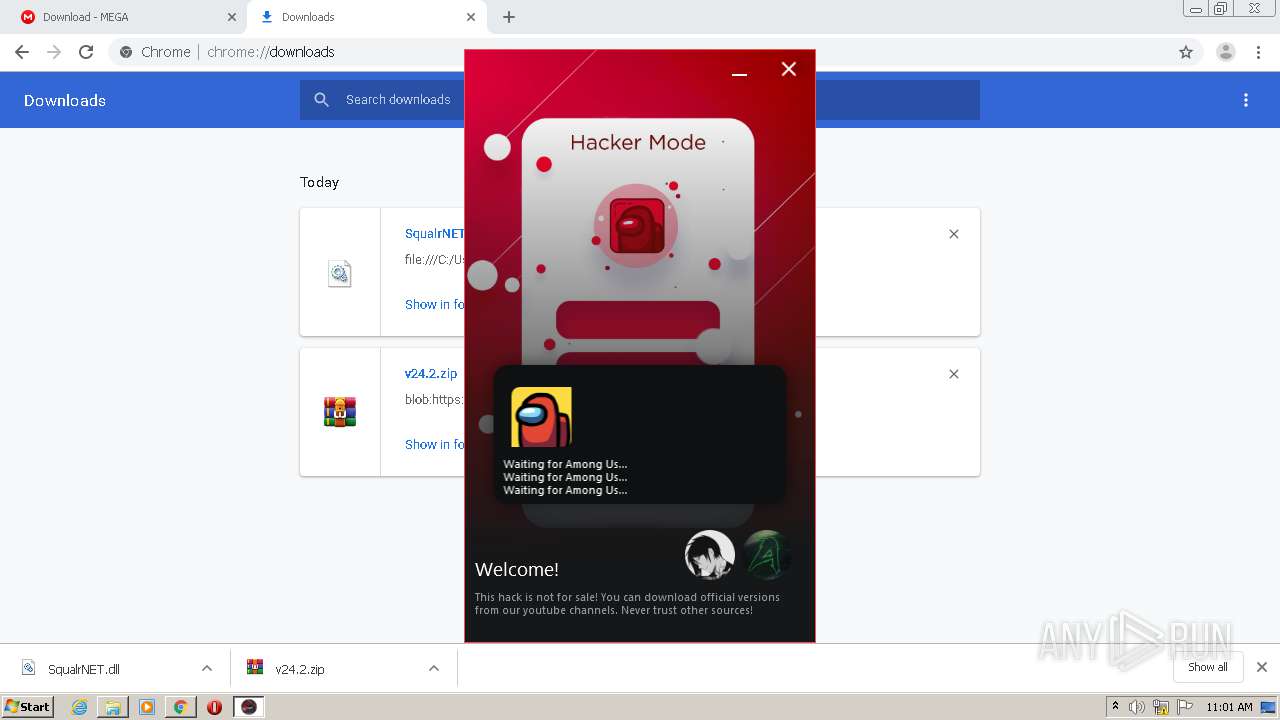Click the first red input field in Hacker Mode

tap(638, 320)
